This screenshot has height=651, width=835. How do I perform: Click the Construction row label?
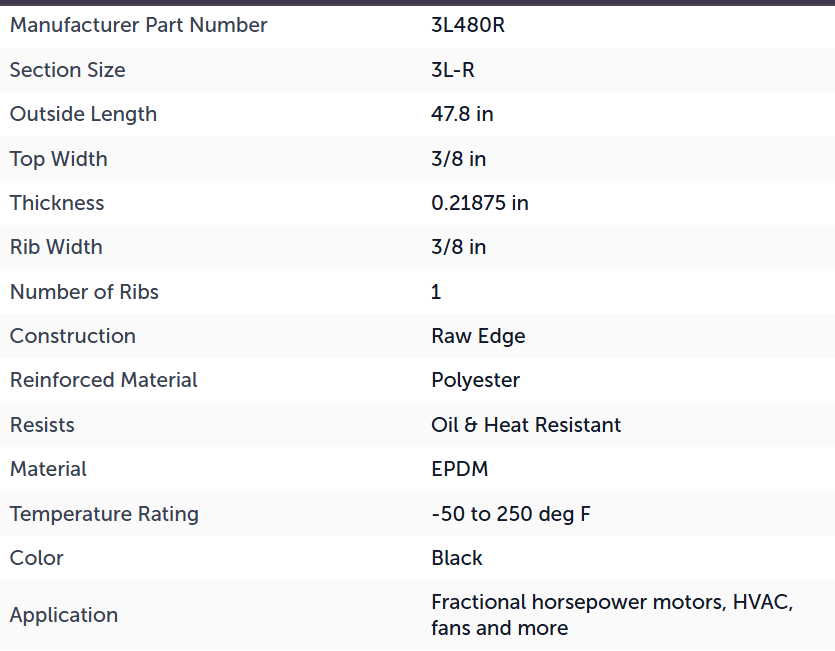(x=73, y=336)
